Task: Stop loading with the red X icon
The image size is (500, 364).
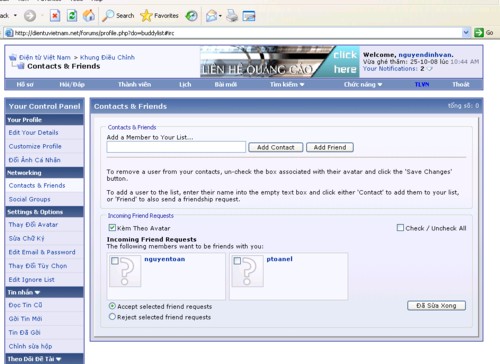Action: coord(55,16)
